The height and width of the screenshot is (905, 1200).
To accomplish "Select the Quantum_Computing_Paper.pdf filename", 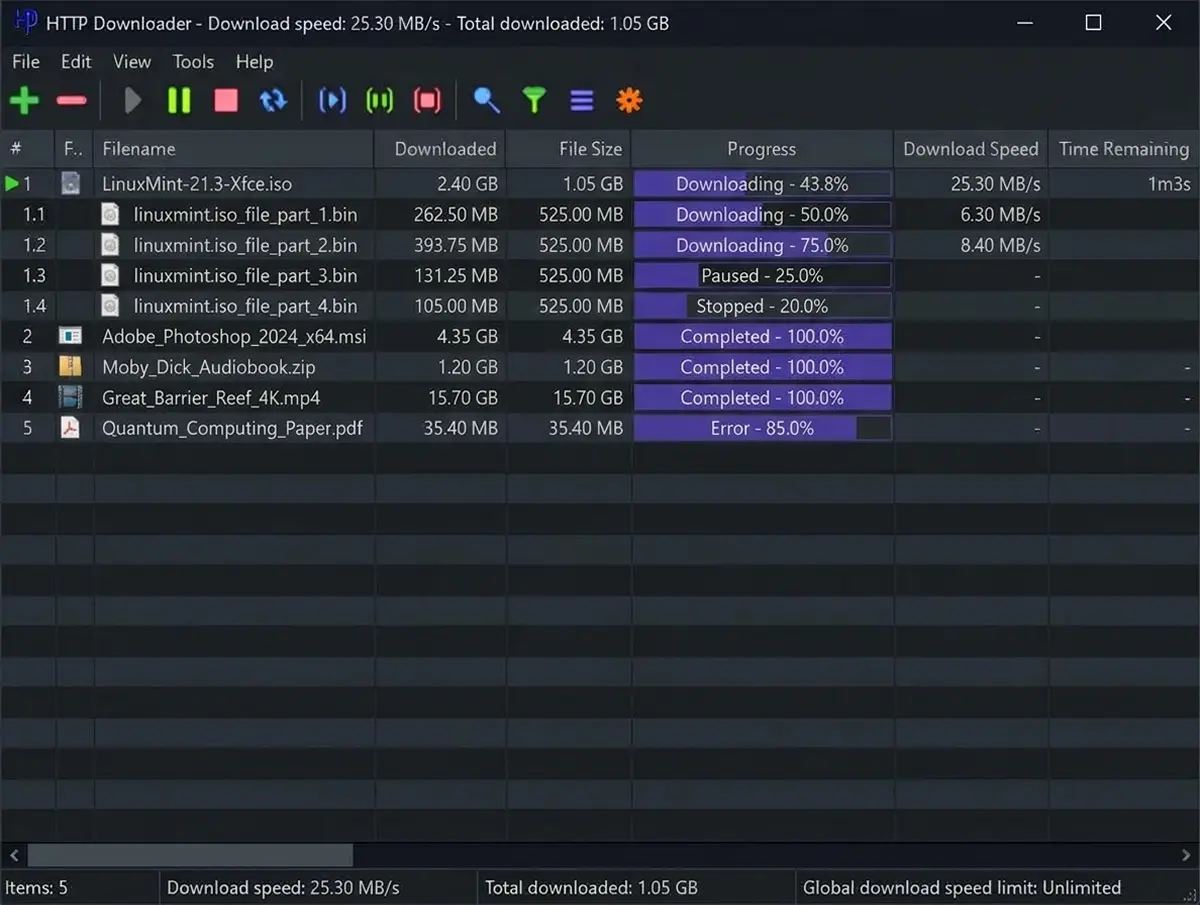I will click(232, 429).
